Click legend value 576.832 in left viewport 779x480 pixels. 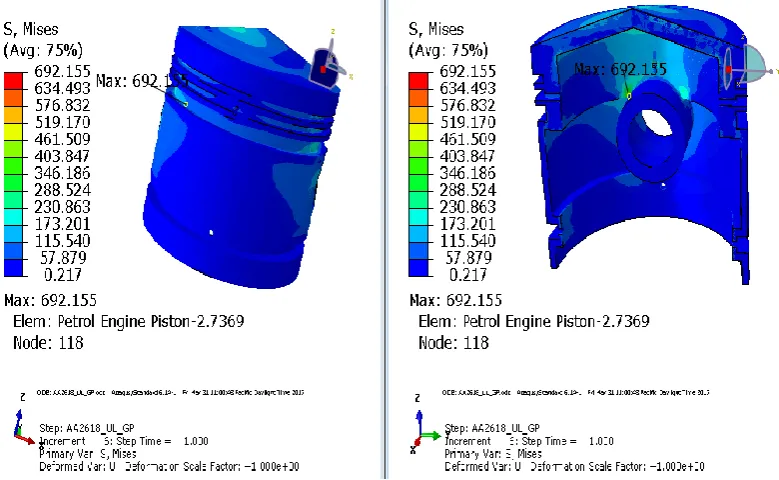point(62,105)
